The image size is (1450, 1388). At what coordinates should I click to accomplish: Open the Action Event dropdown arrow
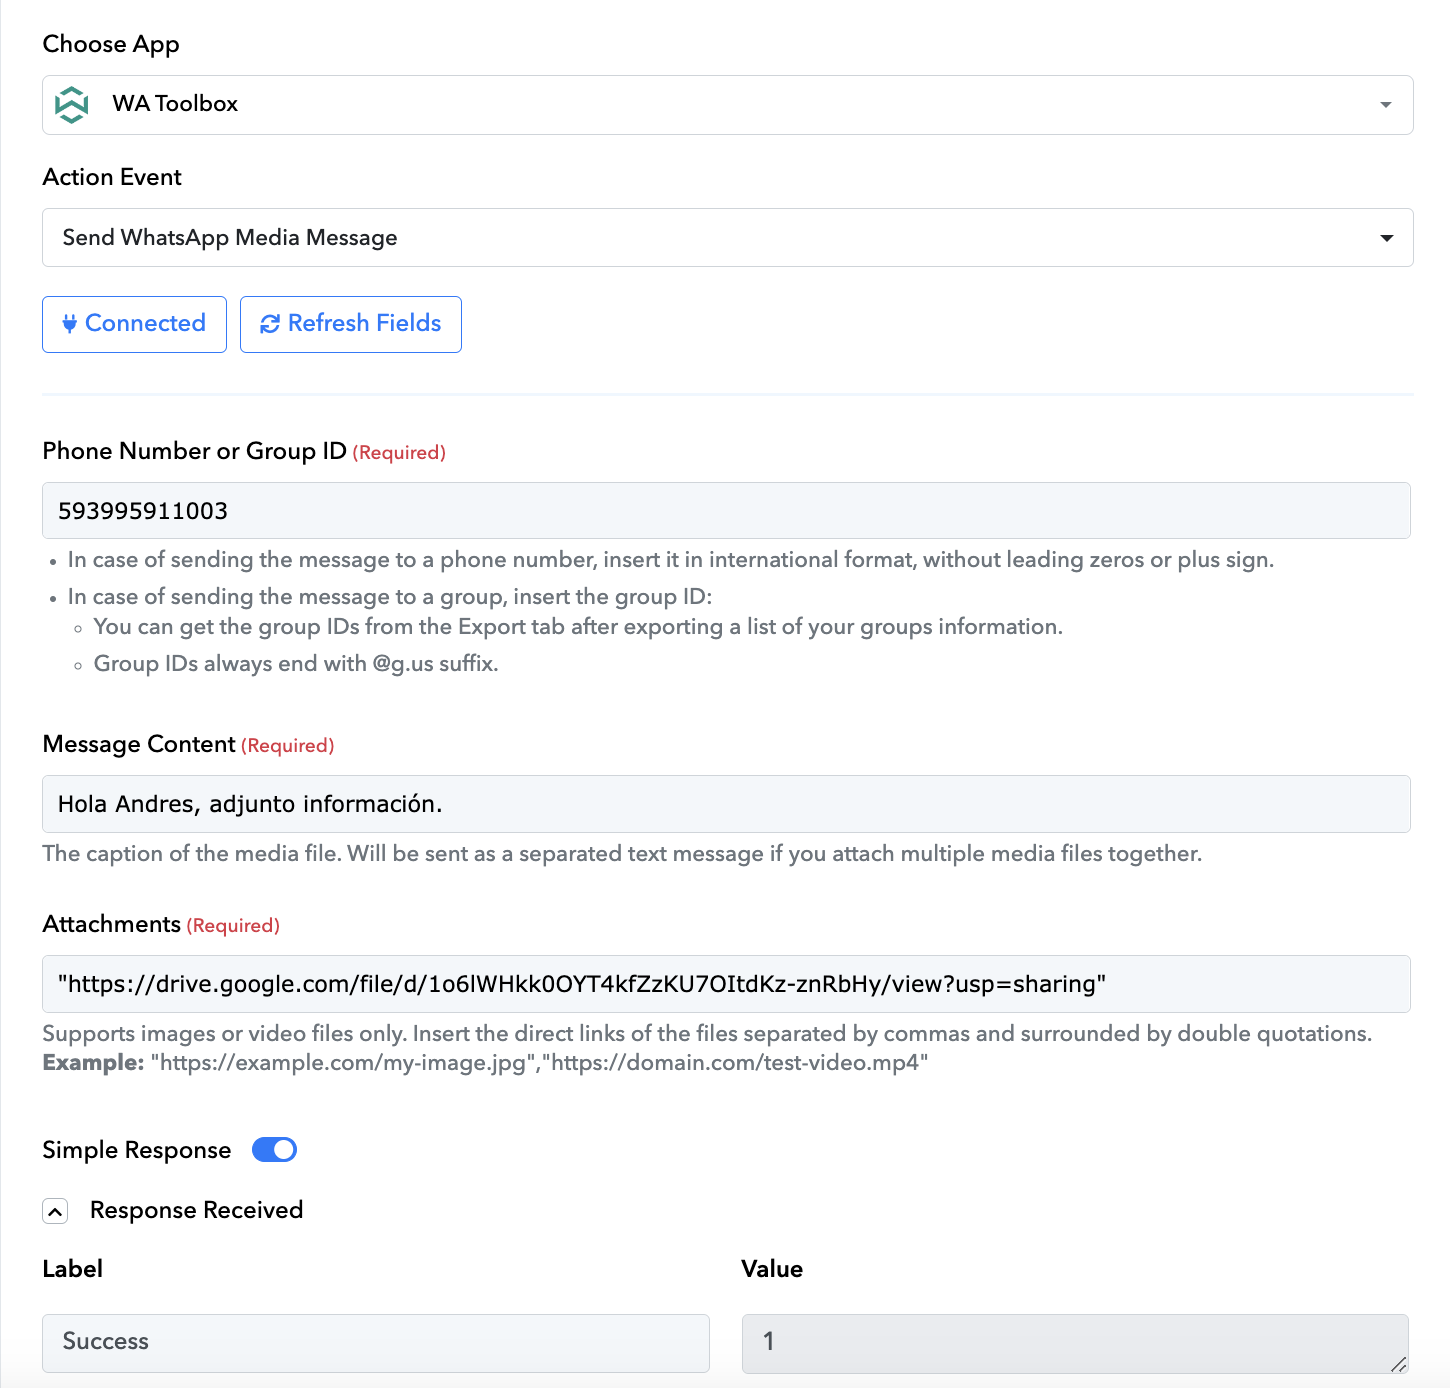click(x=1387, y=238)
